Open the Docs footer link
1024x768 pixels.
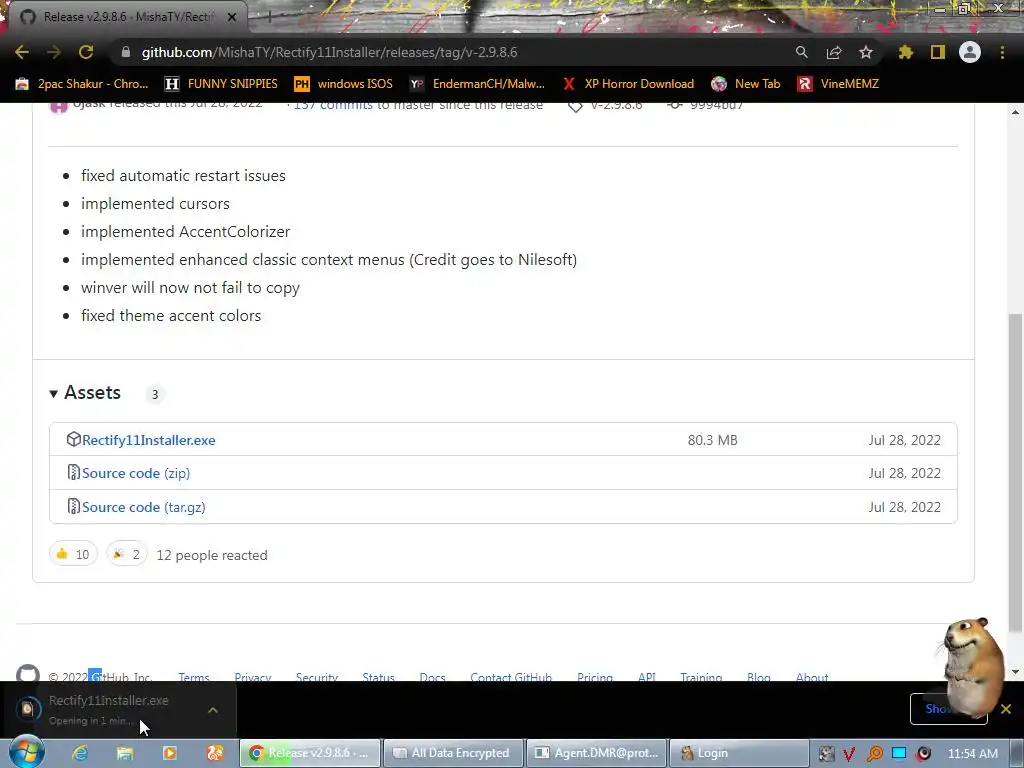[432, 677]
